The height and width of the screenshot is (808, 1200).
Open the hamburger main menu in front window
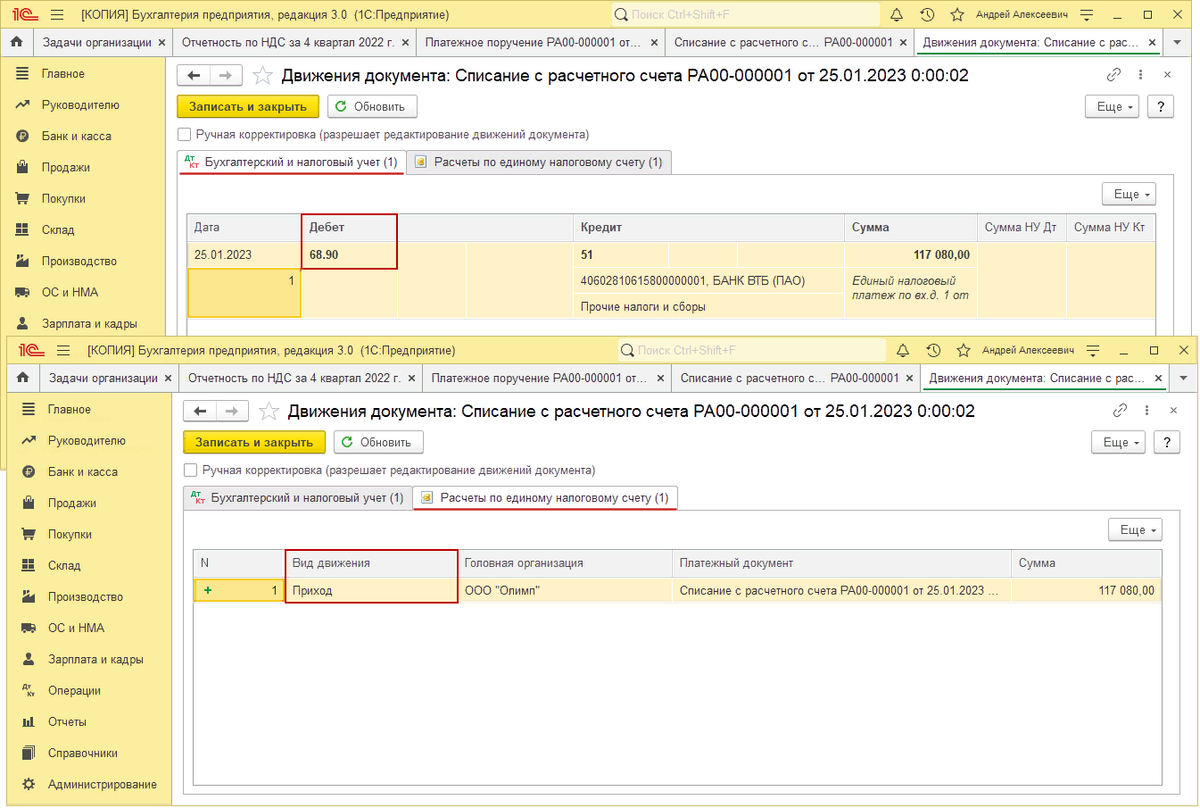tap(62, 351)
